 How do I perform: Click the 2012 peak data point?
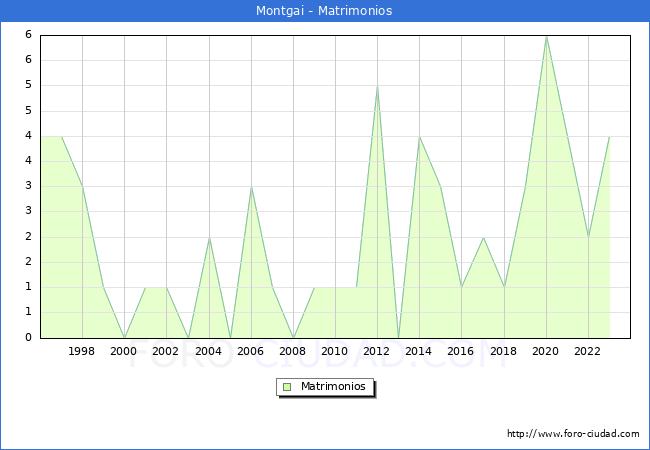tap(377, 86)
